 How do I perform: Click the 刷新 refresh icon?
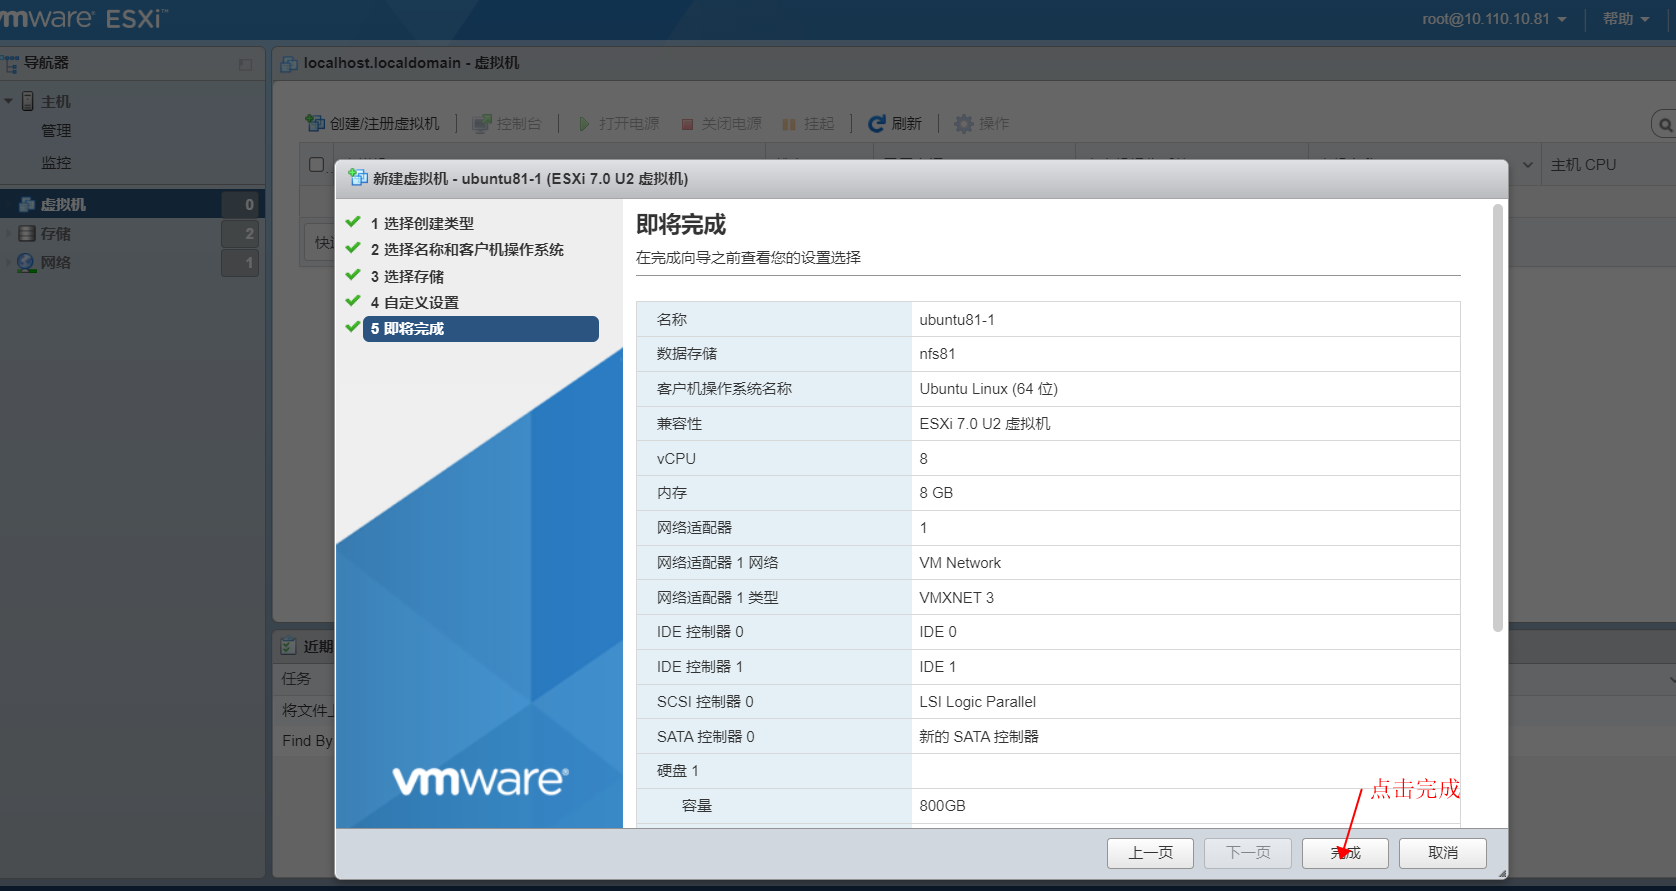tap(877, 123)
